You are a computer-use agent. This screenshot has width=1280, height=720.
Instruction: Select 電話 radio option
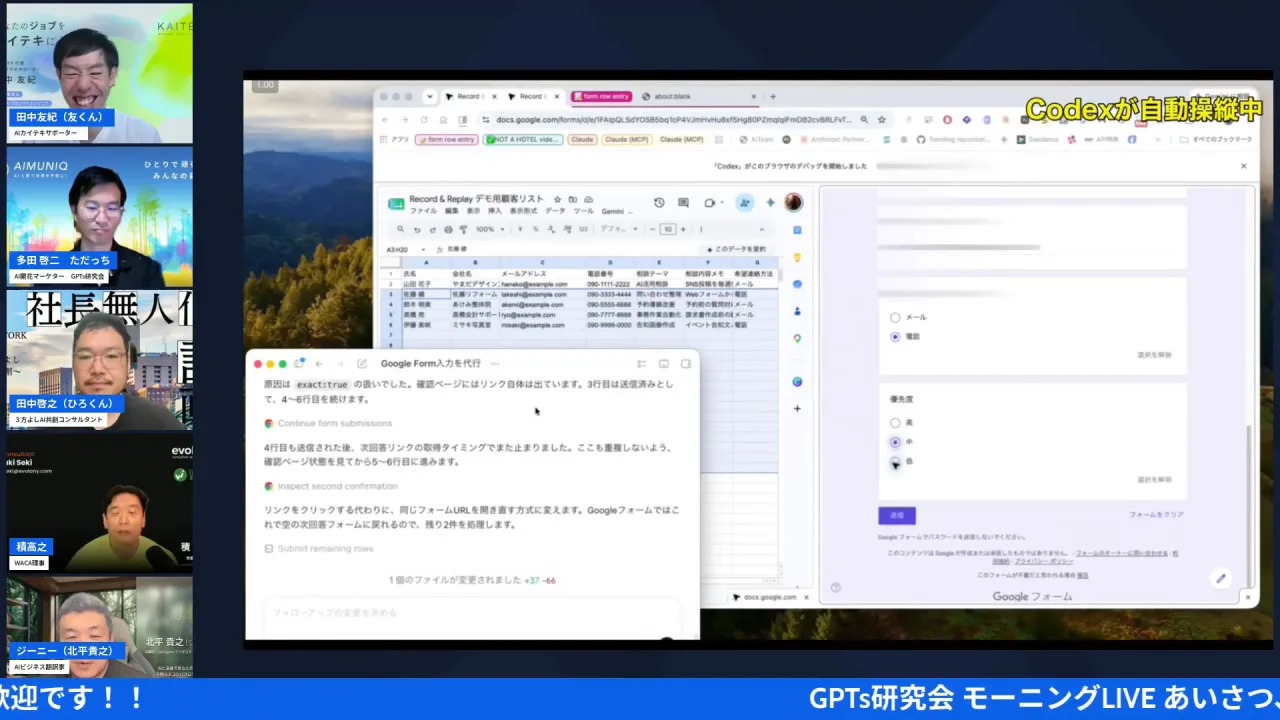click(x=895, y=337)
